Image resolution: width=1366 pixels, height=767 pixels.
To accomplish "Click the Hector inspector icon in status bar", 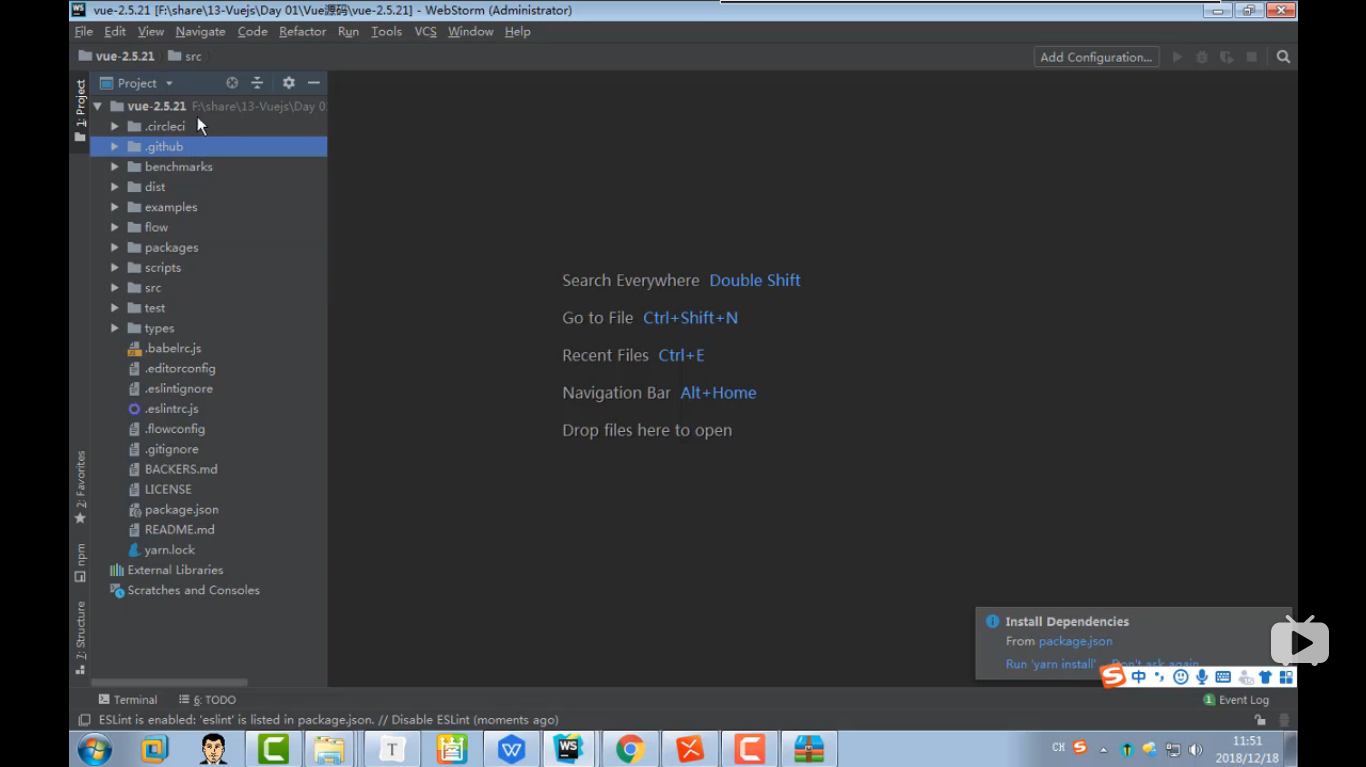I will pos(1284,720).
